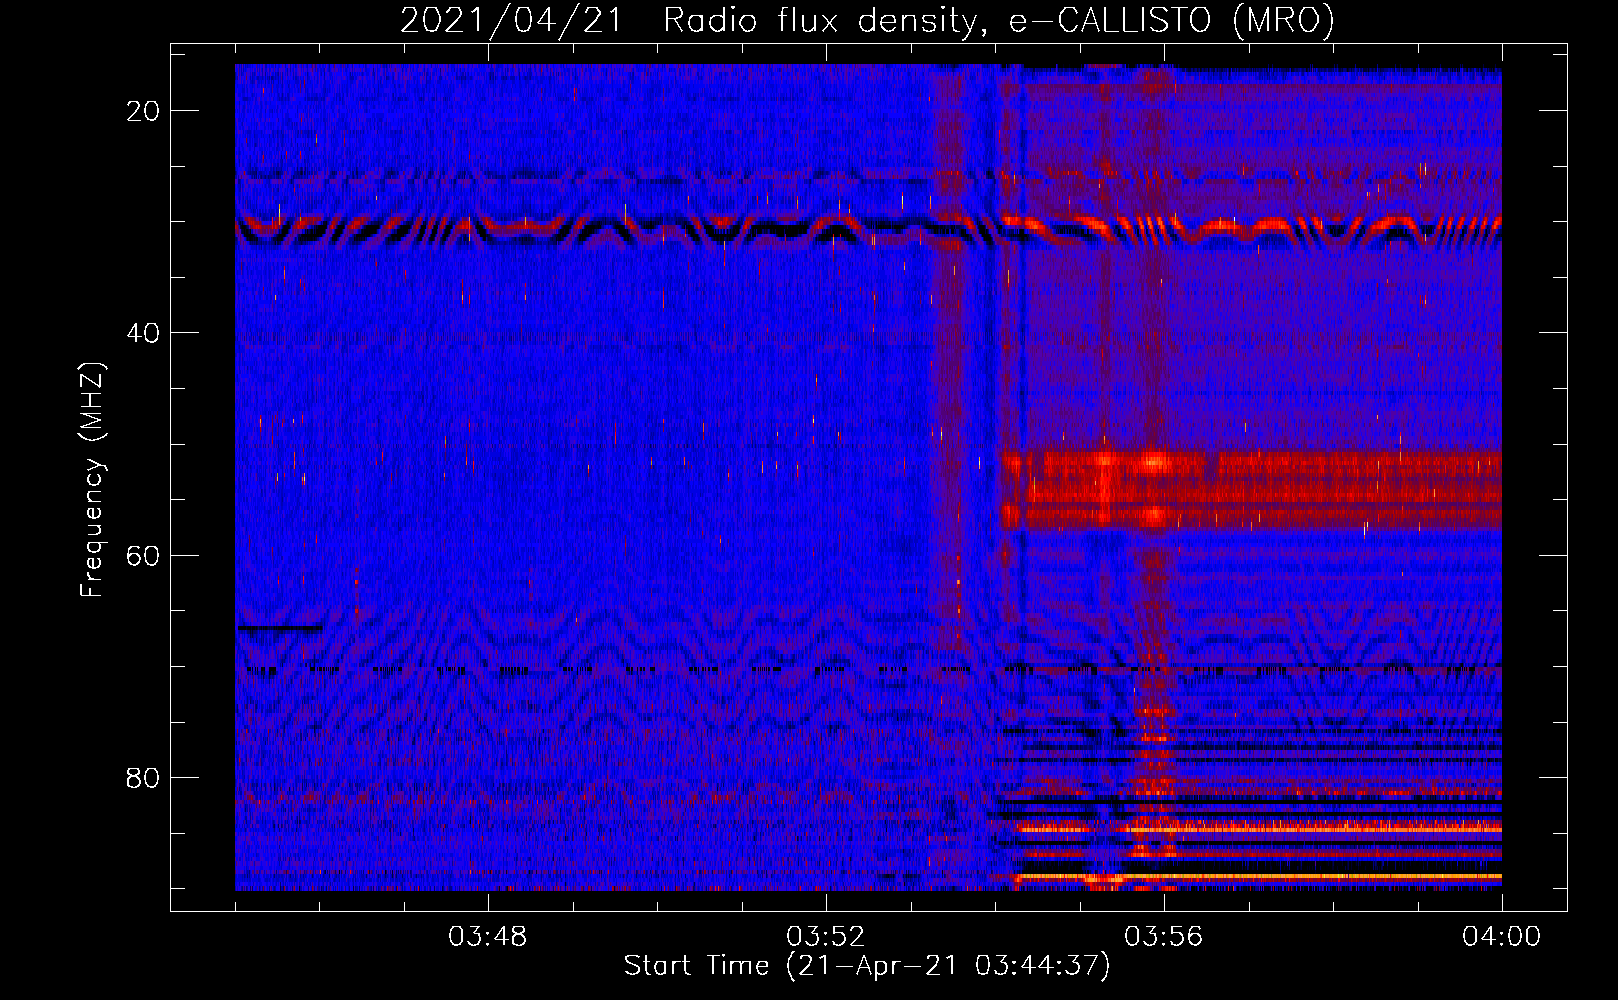Click the 'Frequency (MHZ)' axis label
The width and height of the screenshot is (1618, 1000).
click(92, 480)
